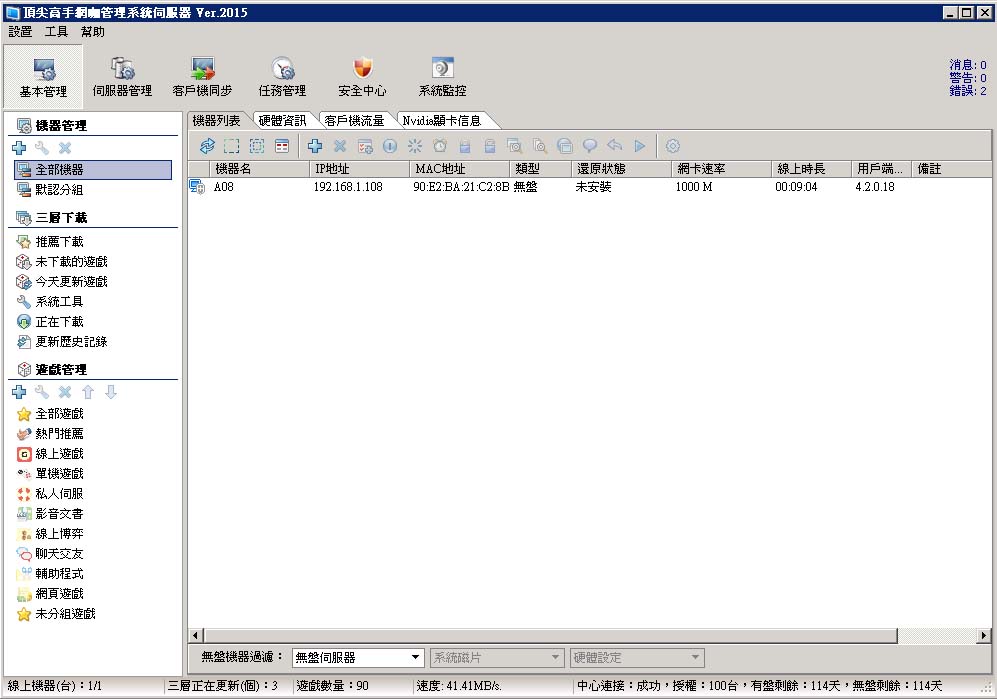This screenshot has height=699, width=997.
Task: Click the gear settings icon in list toolbar
Action: [x=673, y=146]
